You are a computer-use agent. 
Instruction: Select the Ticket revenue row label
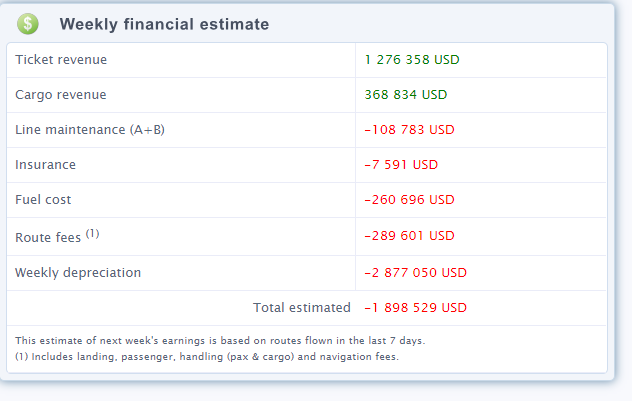click(61, 60)
